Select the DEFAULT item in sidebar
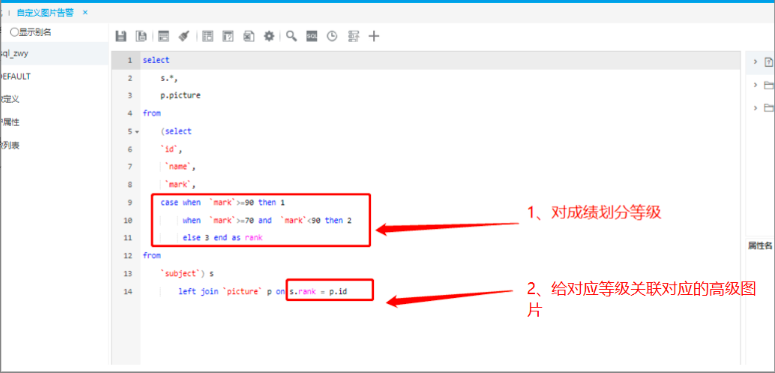 tap(15, 76)
